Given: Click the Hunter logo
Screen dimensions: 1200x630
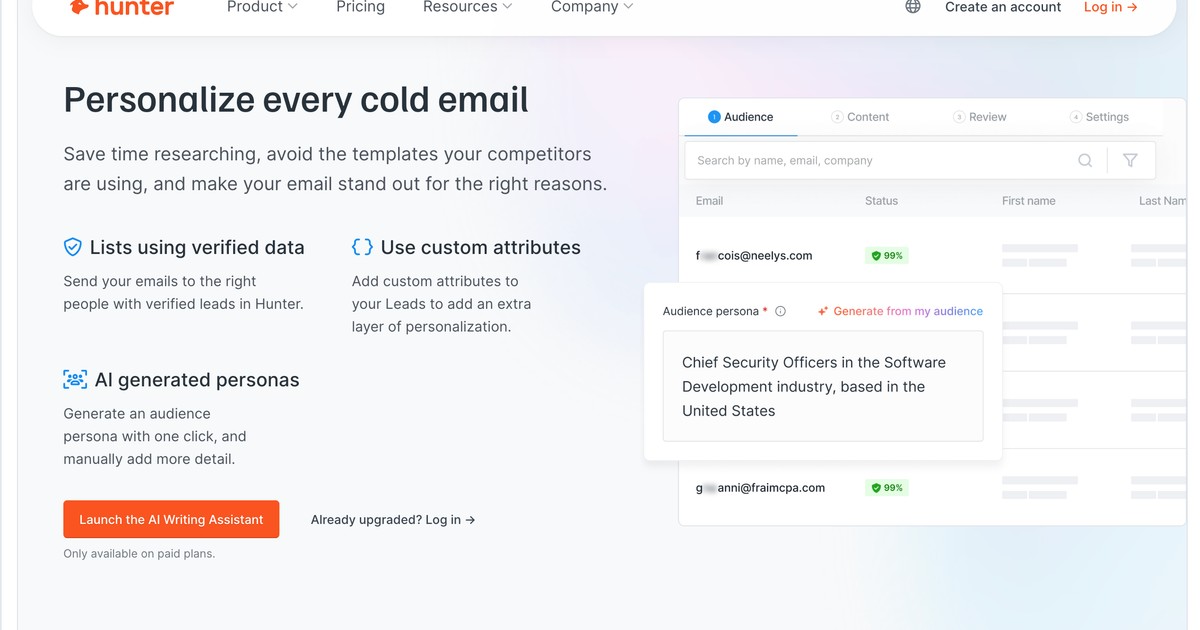Looking at the screenshot, I should pyautogui.click(x=121, y=7).
